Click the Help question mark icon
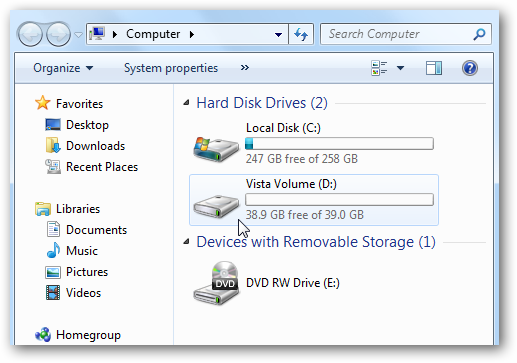The height and width of the screenshot is (363, 517). coord(470,68)
